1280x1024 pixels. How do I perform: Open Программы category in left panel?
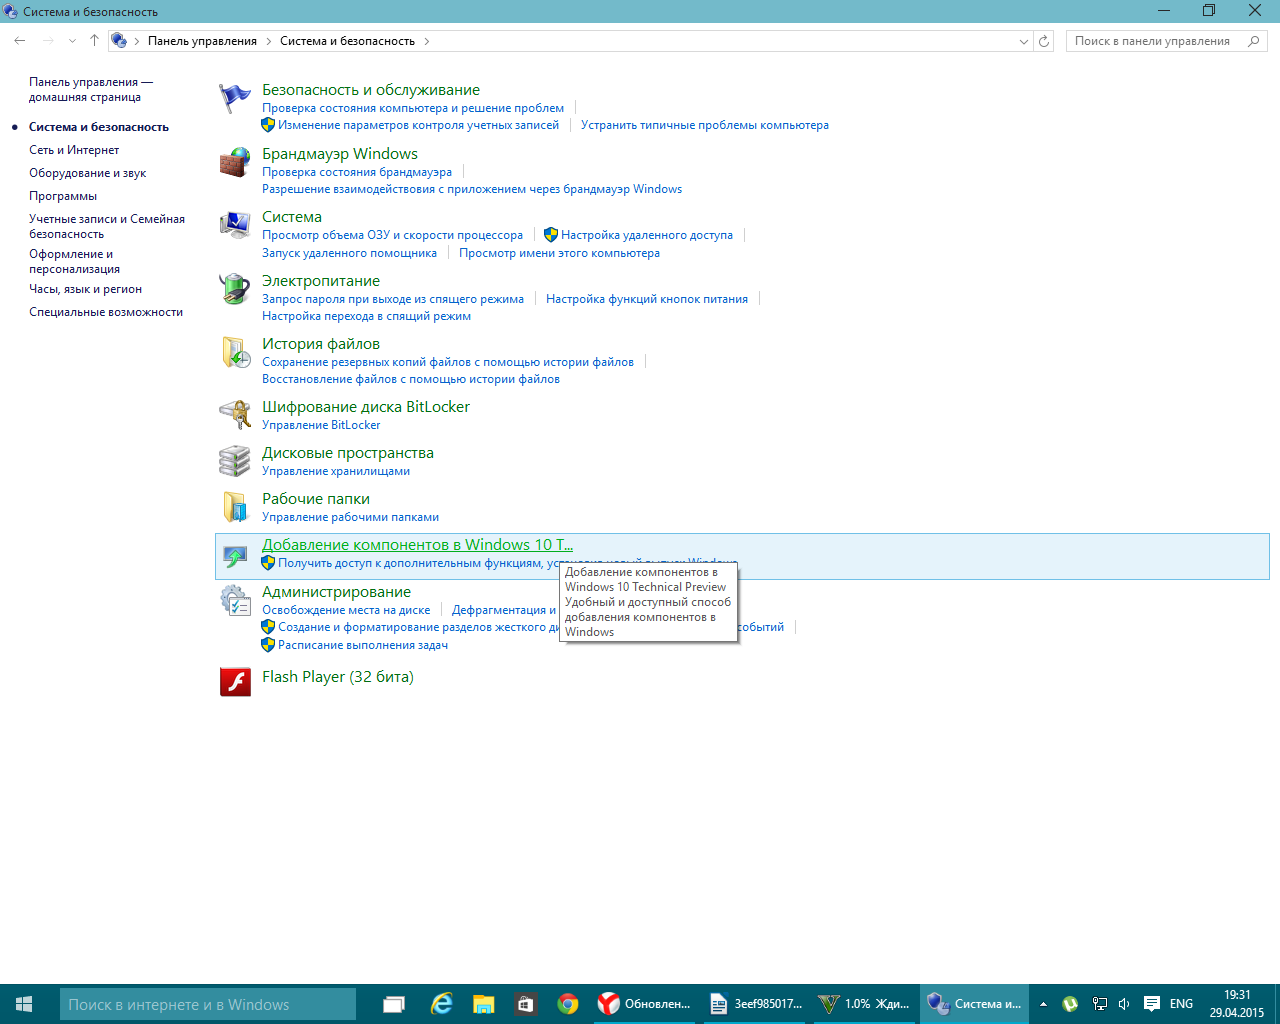63,196
